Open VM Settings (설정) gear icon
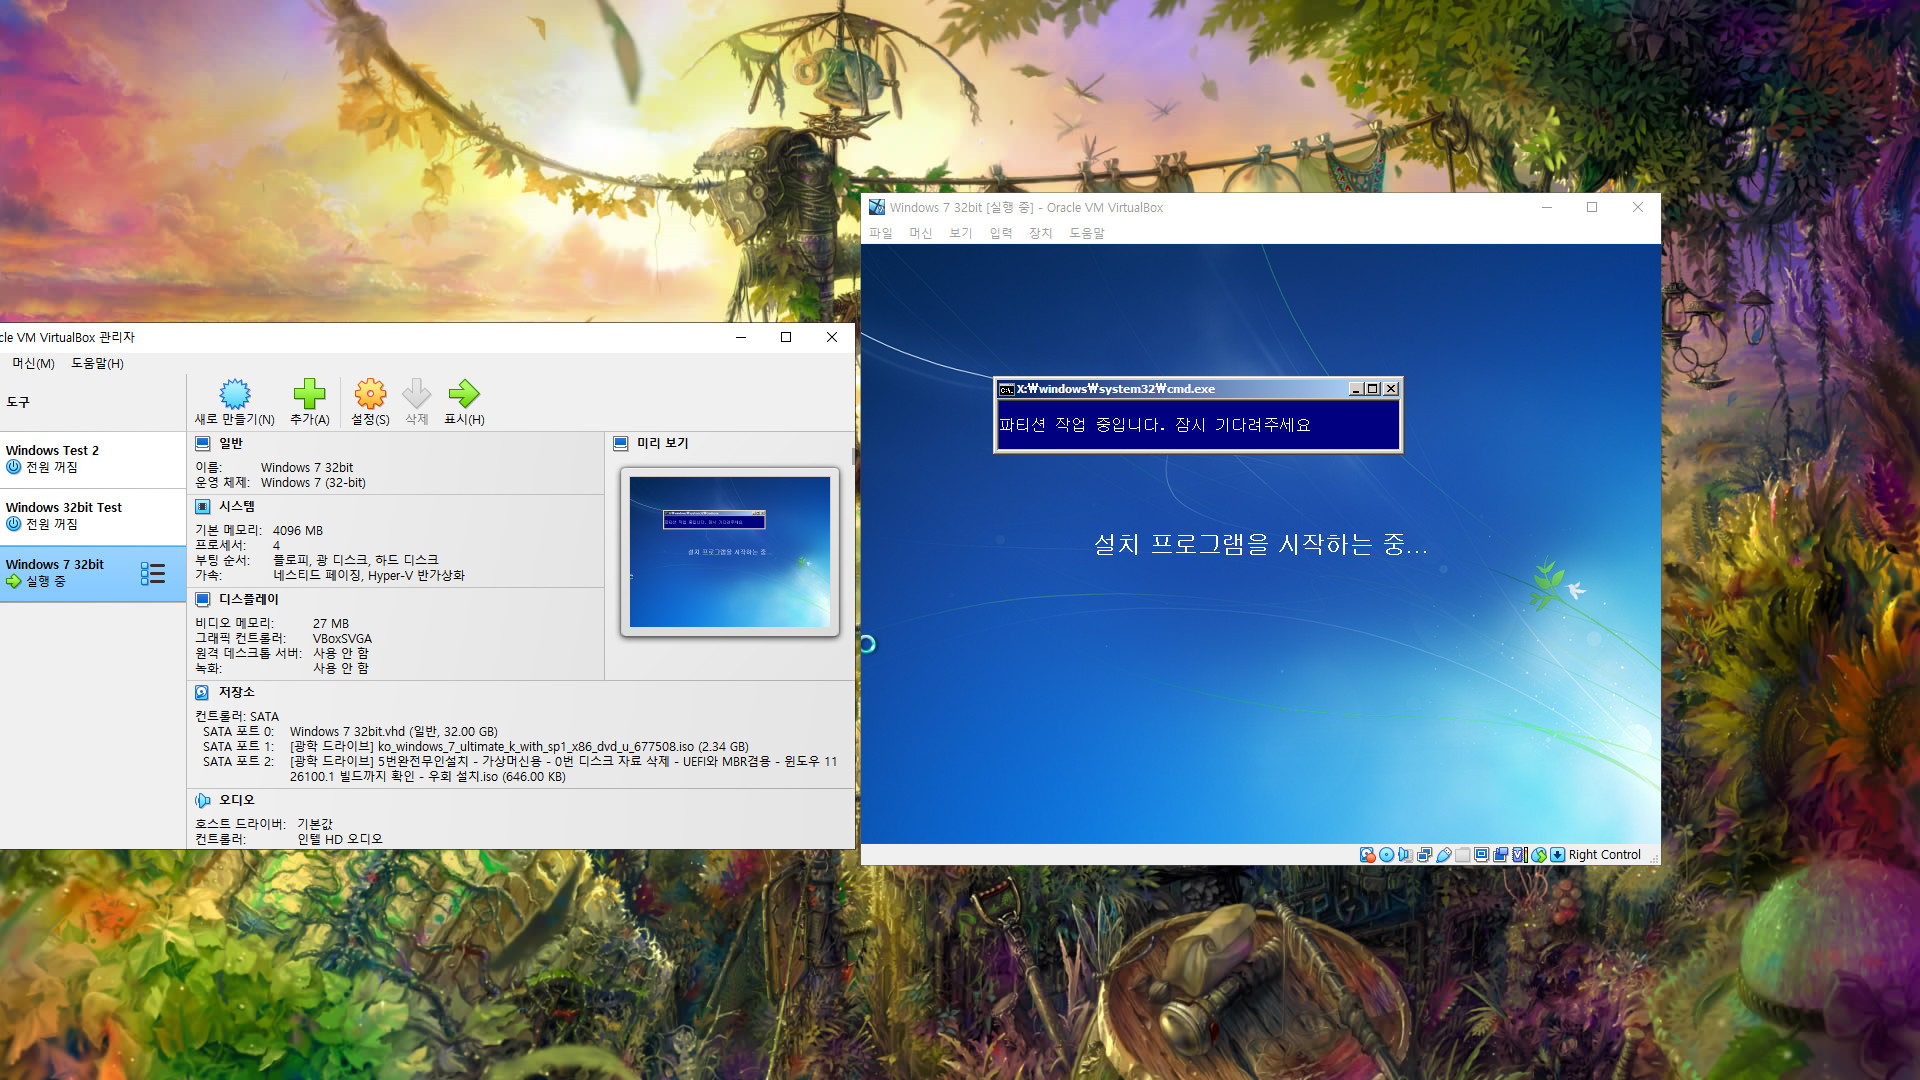The height and width of the screenshot is (1080, 1920). click(x=370, y=393)
